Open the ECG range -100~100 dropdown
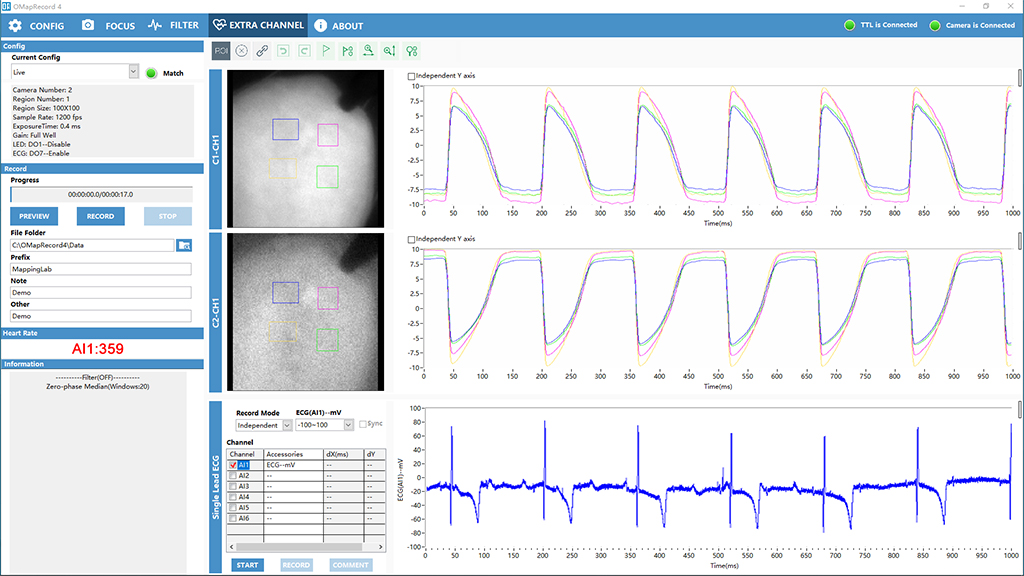Screen dimensions: 1024x576 [x=348, y=425]
